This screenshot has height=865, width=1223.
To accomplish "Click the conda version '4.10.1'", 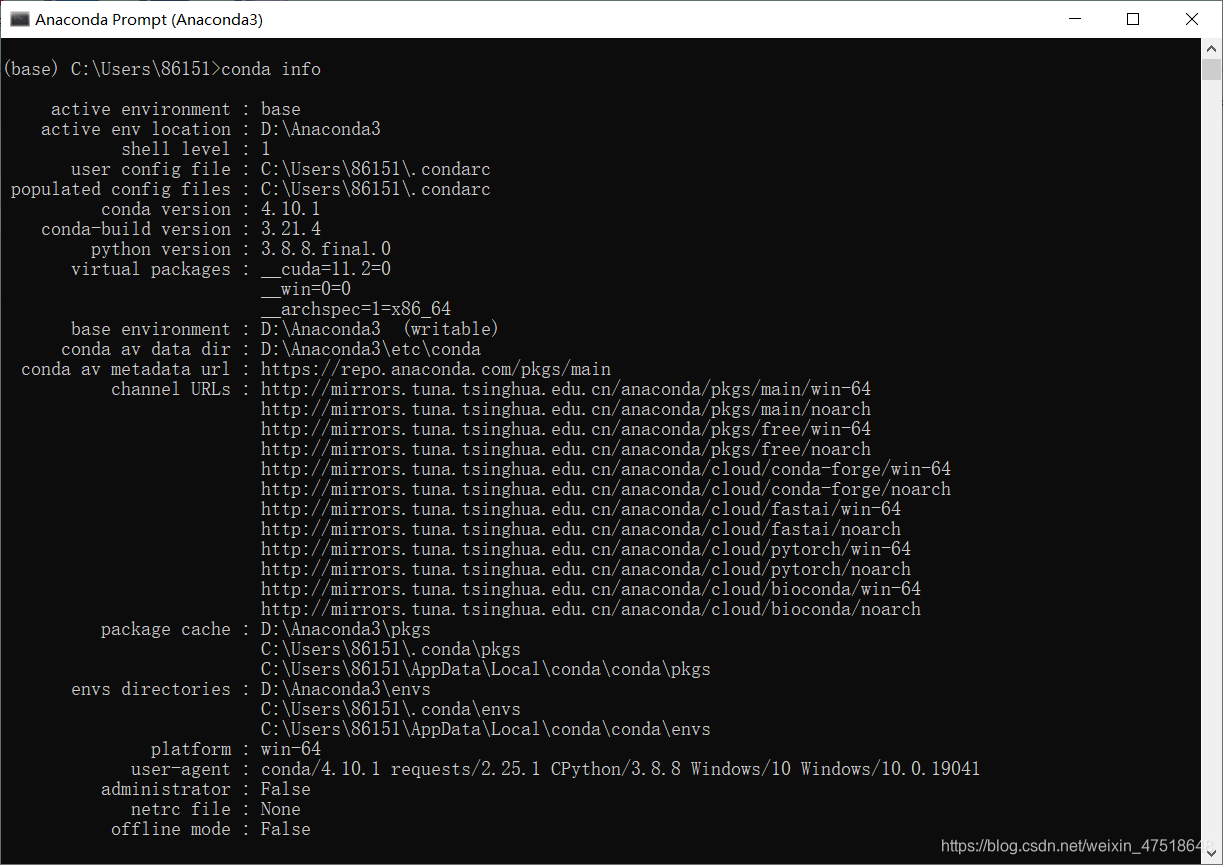I will click(291, 209).
